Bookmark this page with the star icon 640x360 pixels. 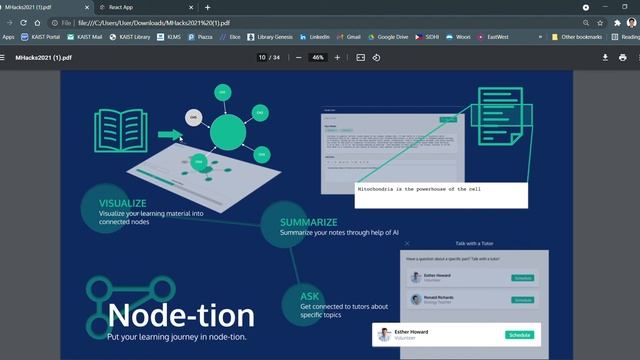tap(600, 23)
